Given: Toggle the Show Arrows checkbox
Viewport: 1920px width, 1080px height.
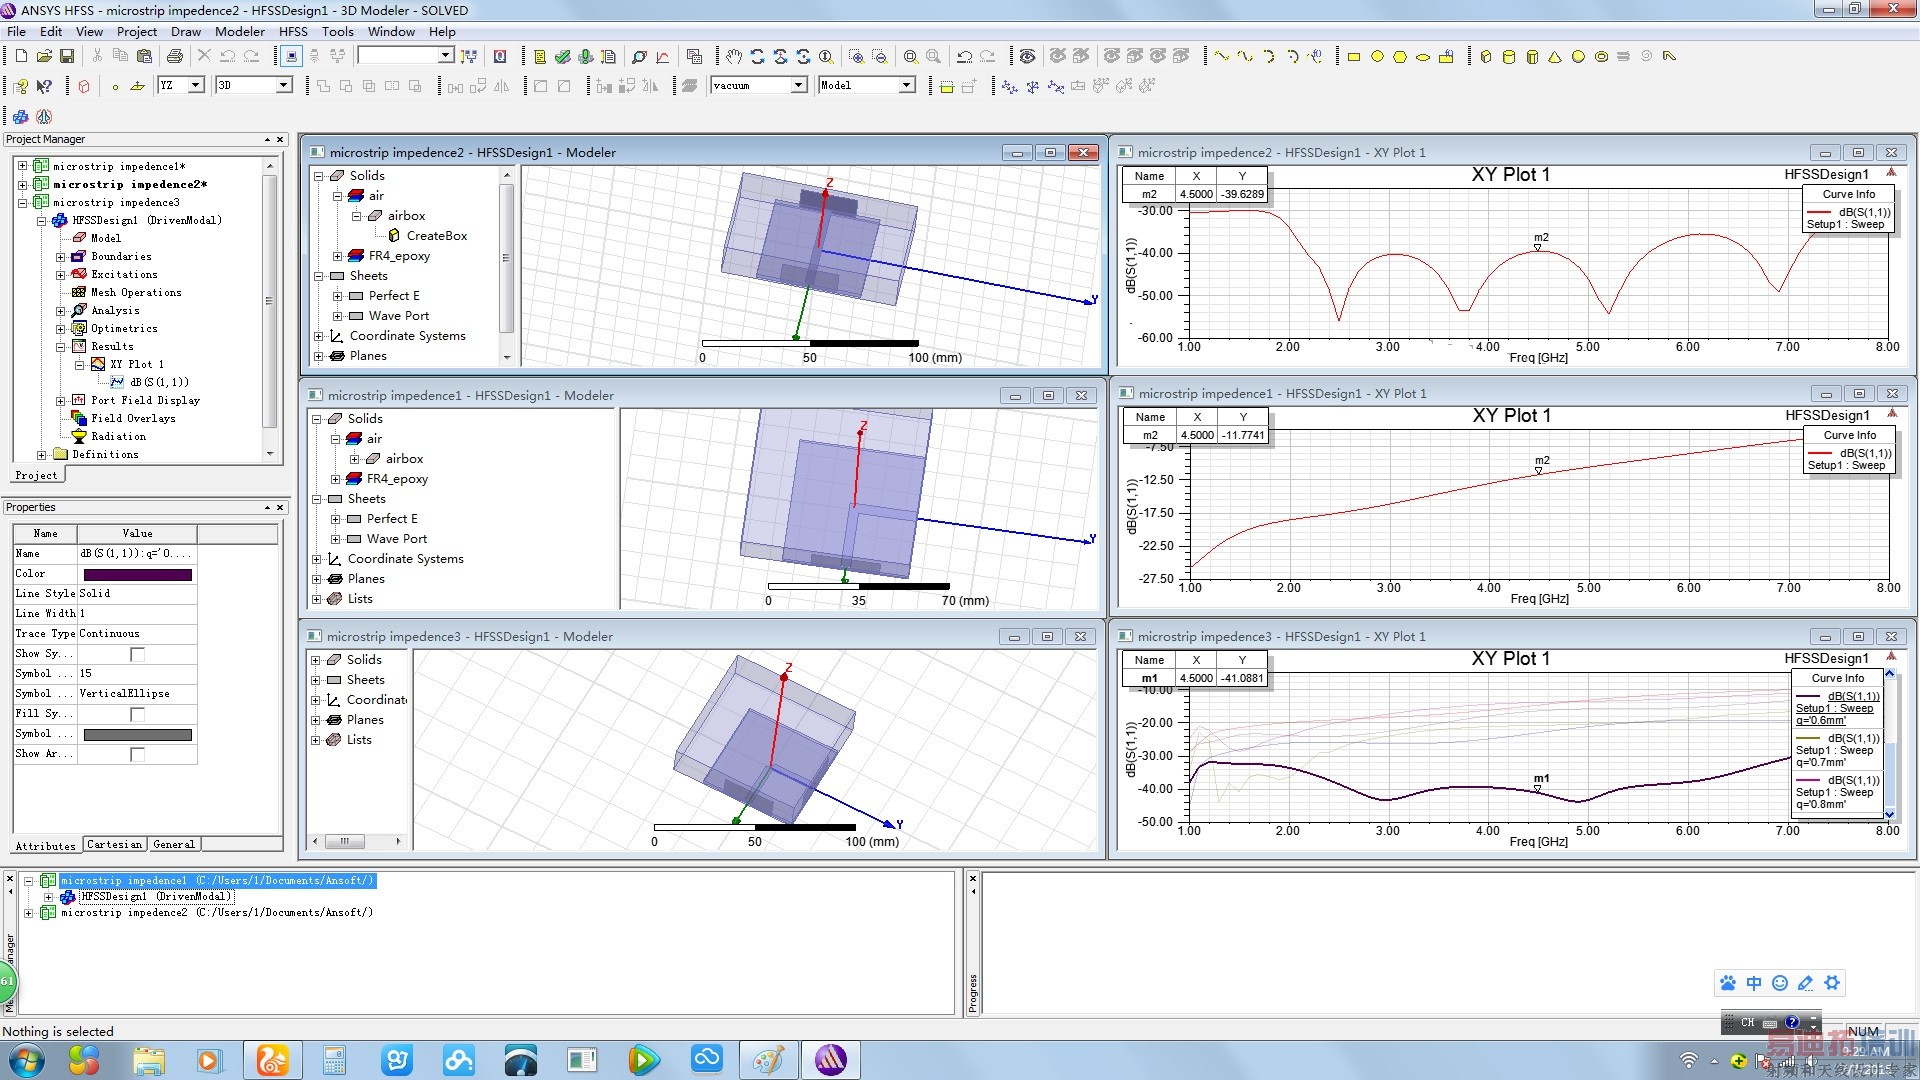Looking at the screenshot, I should tap(138, 754).
